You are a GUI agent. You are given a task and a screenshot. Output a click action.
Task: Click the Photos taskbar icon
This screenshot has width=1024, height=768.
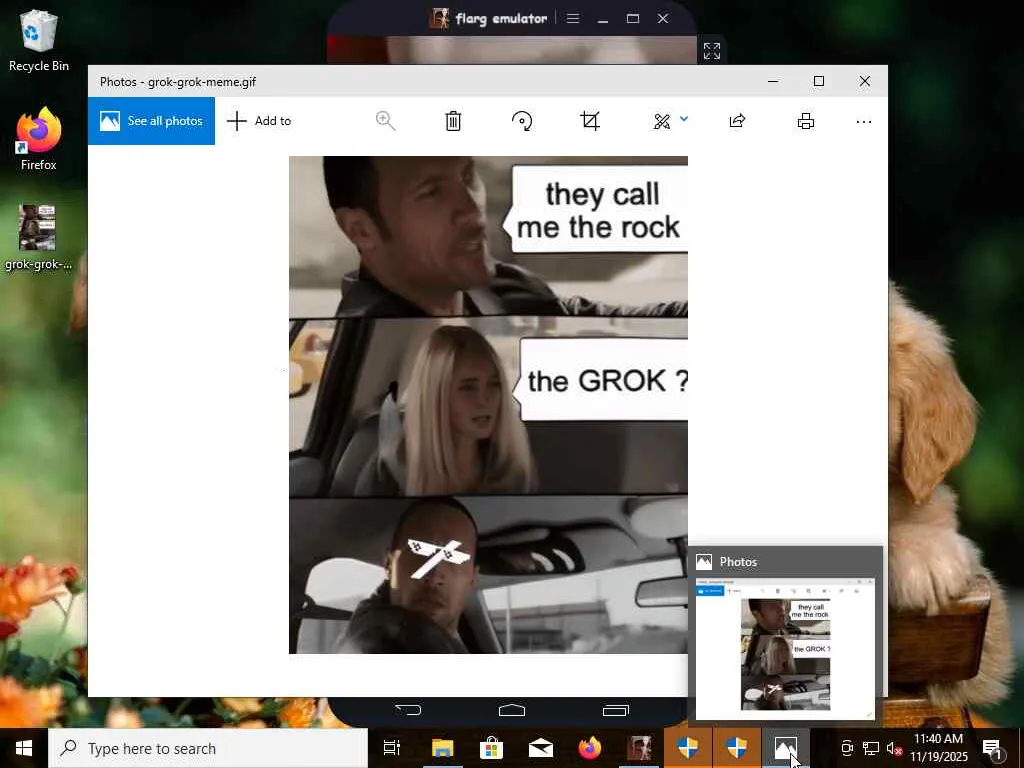point(786,748)
